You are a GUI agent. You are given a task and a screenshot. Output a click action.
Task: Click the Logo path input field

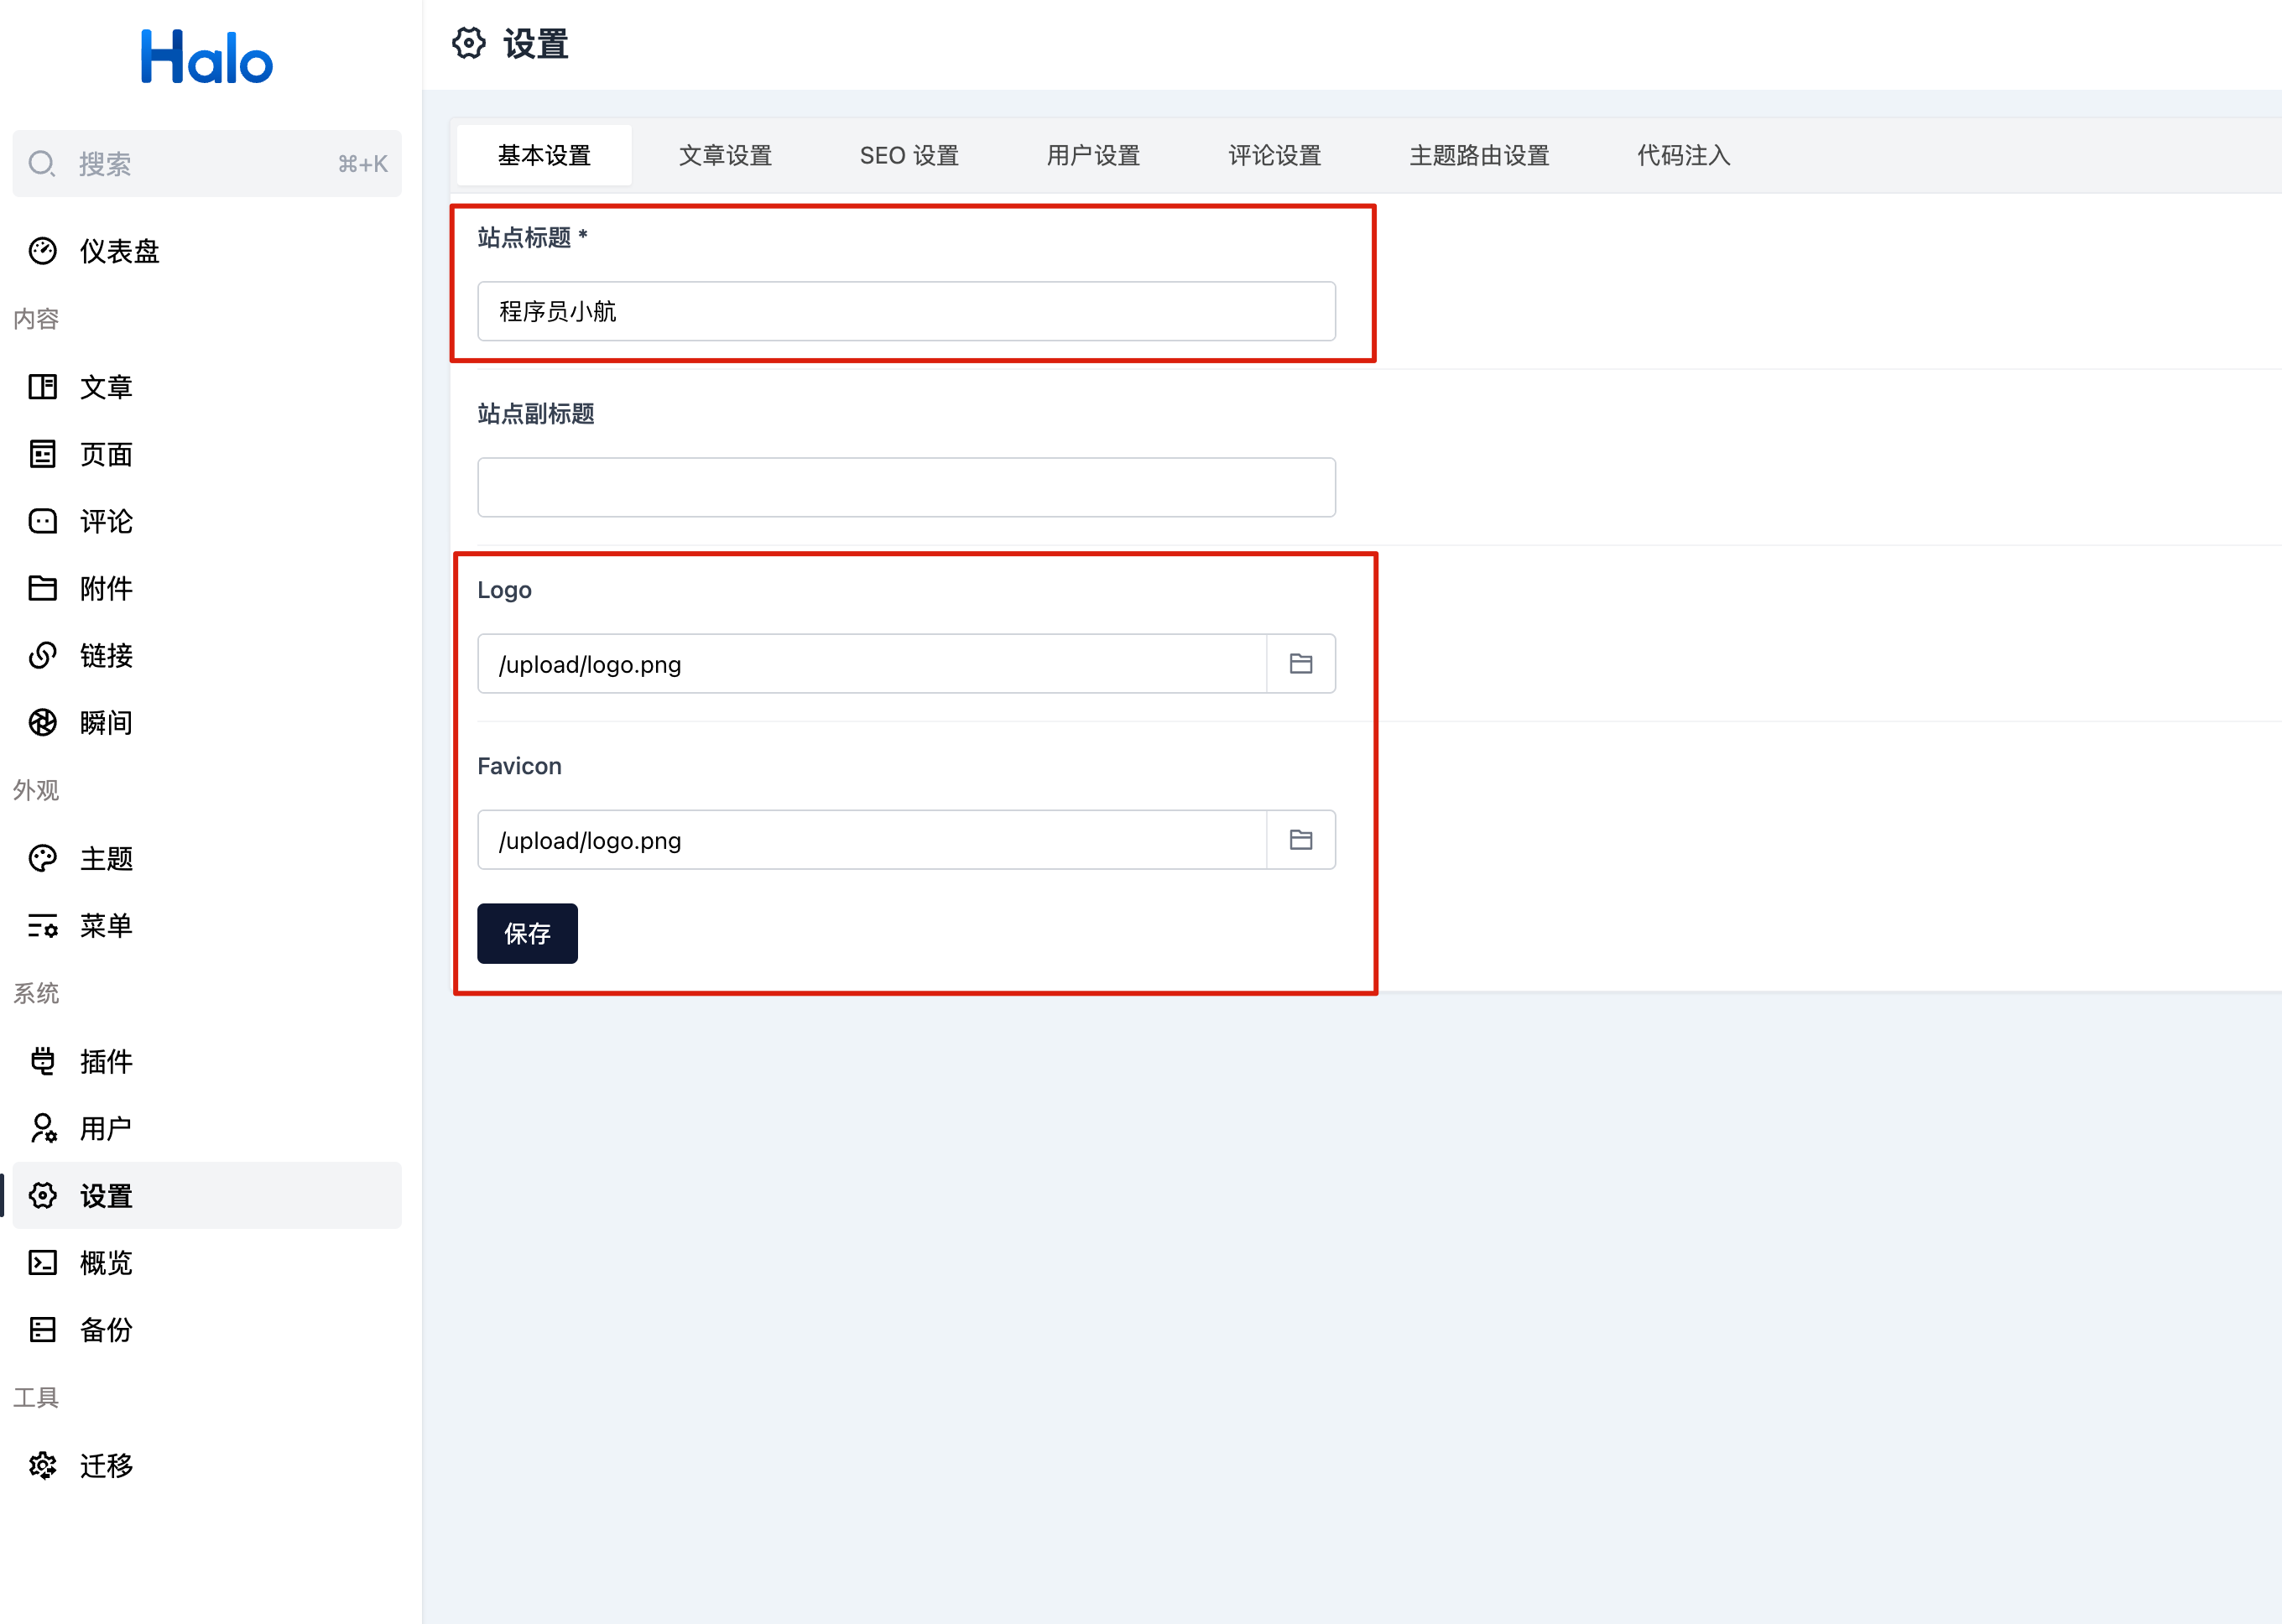tap(872, 663)
